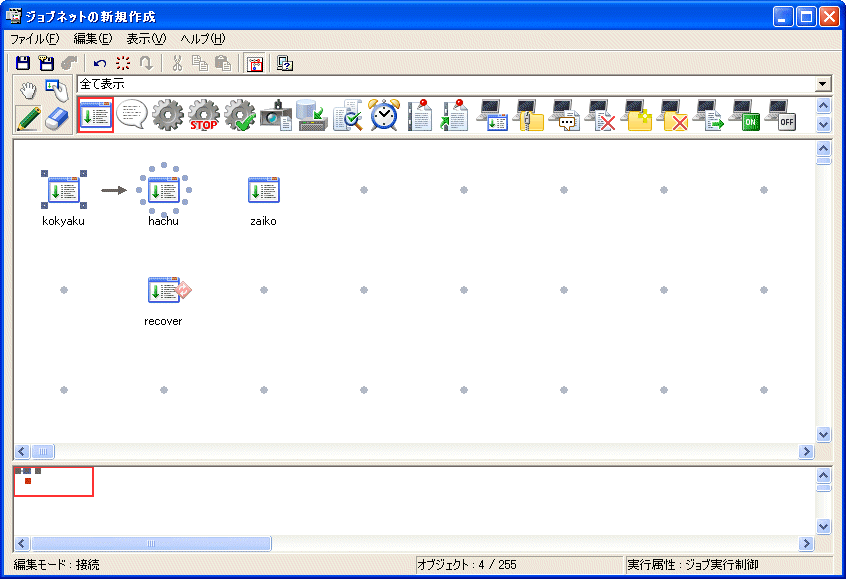Select the alarm clock icon
Image resolution: width=846 pixels, height=579 pixels.
click(x=384, y=114)
